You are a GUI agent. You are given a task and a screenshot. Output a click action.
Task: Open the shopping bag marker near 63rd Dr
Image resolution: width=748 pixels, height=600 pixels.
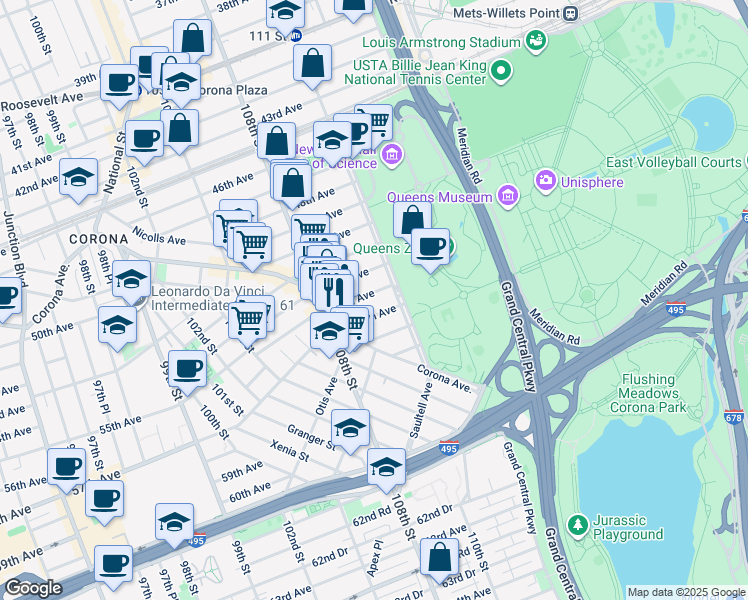point(439,557)
